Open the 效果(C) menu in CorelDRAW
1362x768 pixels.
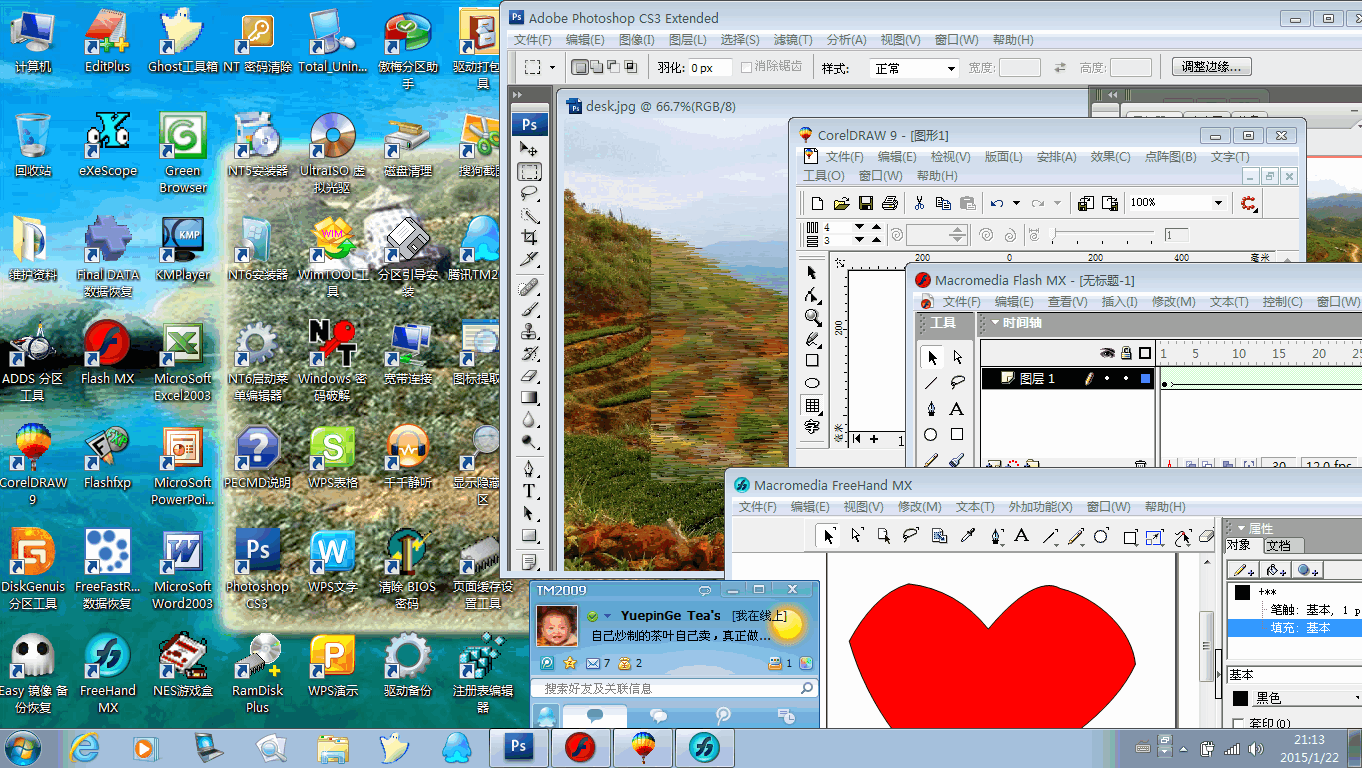pos(1110,157)
